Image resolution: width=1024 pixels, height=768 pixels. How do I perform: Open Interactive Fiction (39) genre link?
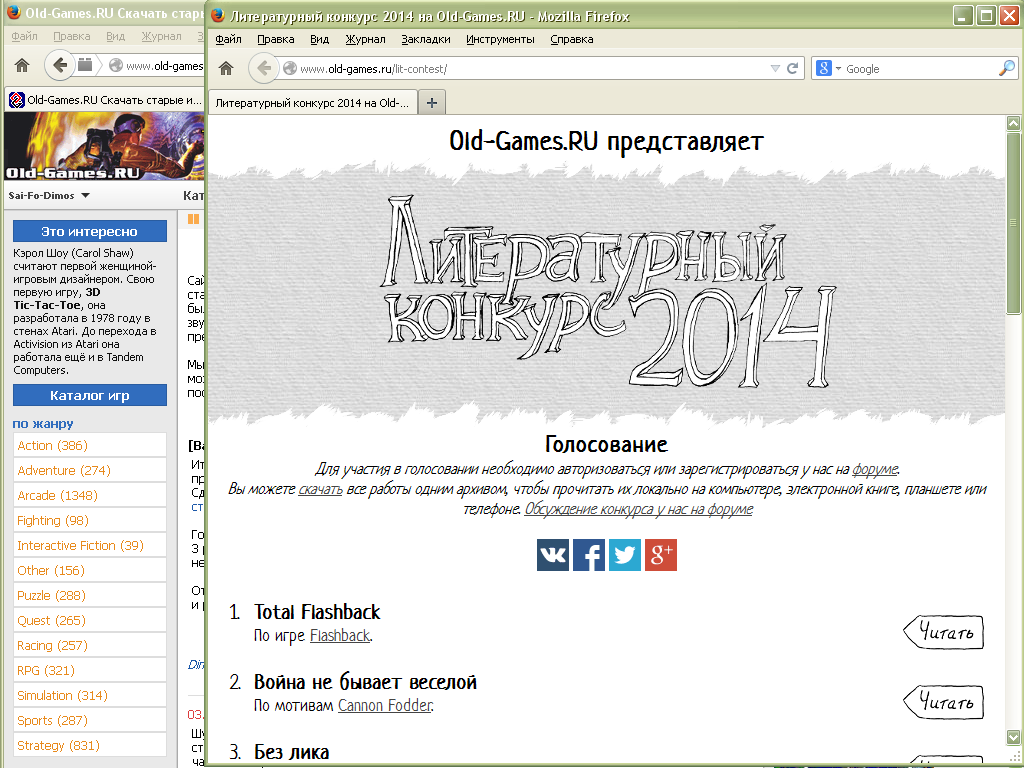click(x=80, y=545)
